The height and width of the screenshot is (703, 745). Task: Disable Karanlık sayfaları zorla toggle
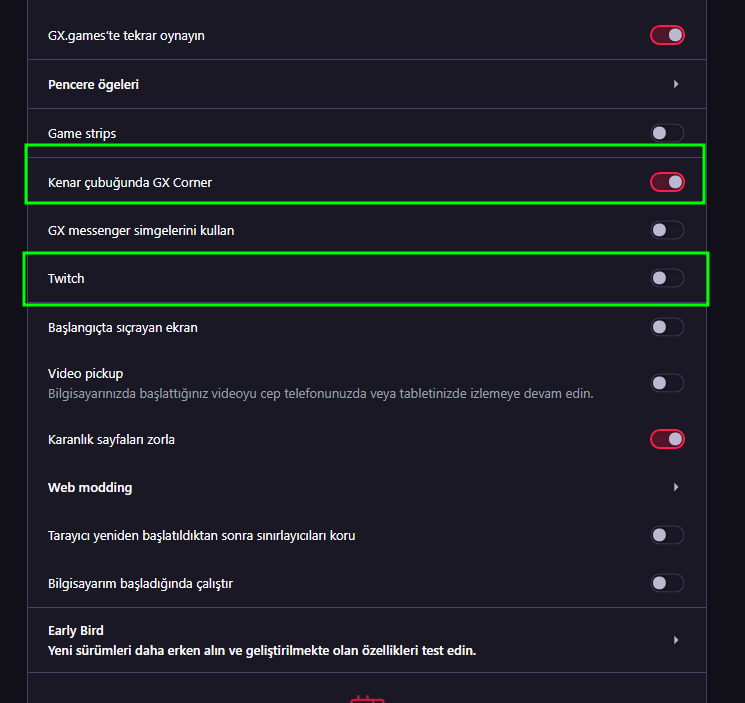[x=667, y=439]
